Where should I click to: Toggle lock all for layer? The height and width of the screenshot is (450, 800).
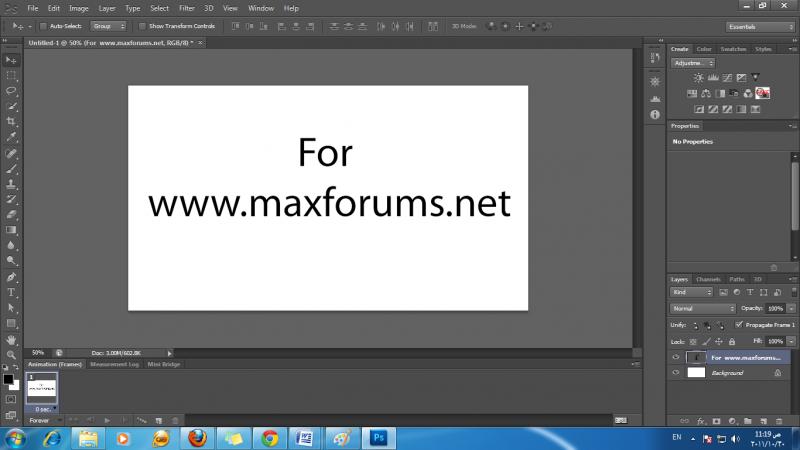point(732,342)
